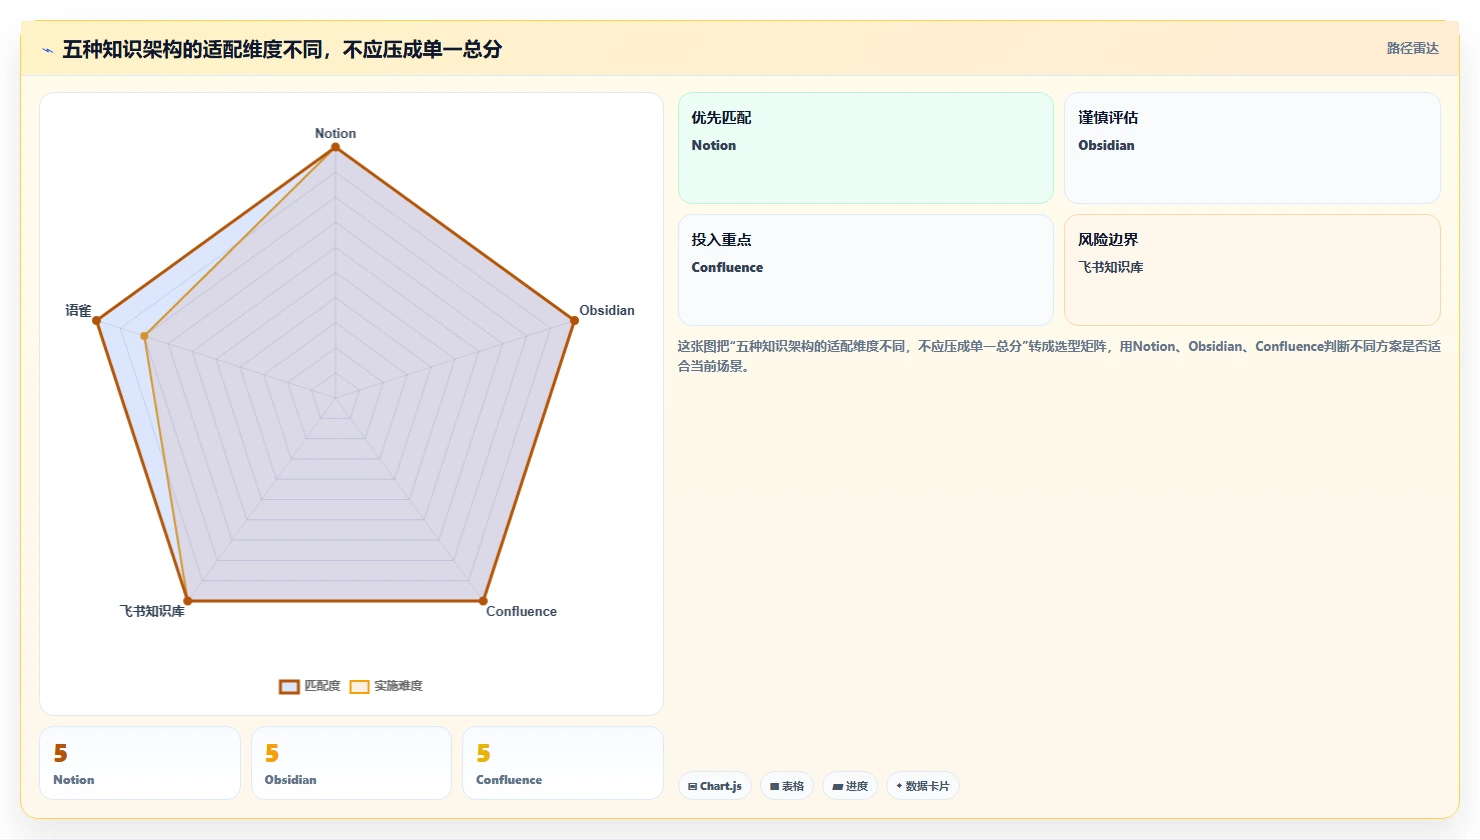This screenshot has height=840, width=1480.
Task: Click the 投入重点 heading text
Action: [x=721, y=240]
